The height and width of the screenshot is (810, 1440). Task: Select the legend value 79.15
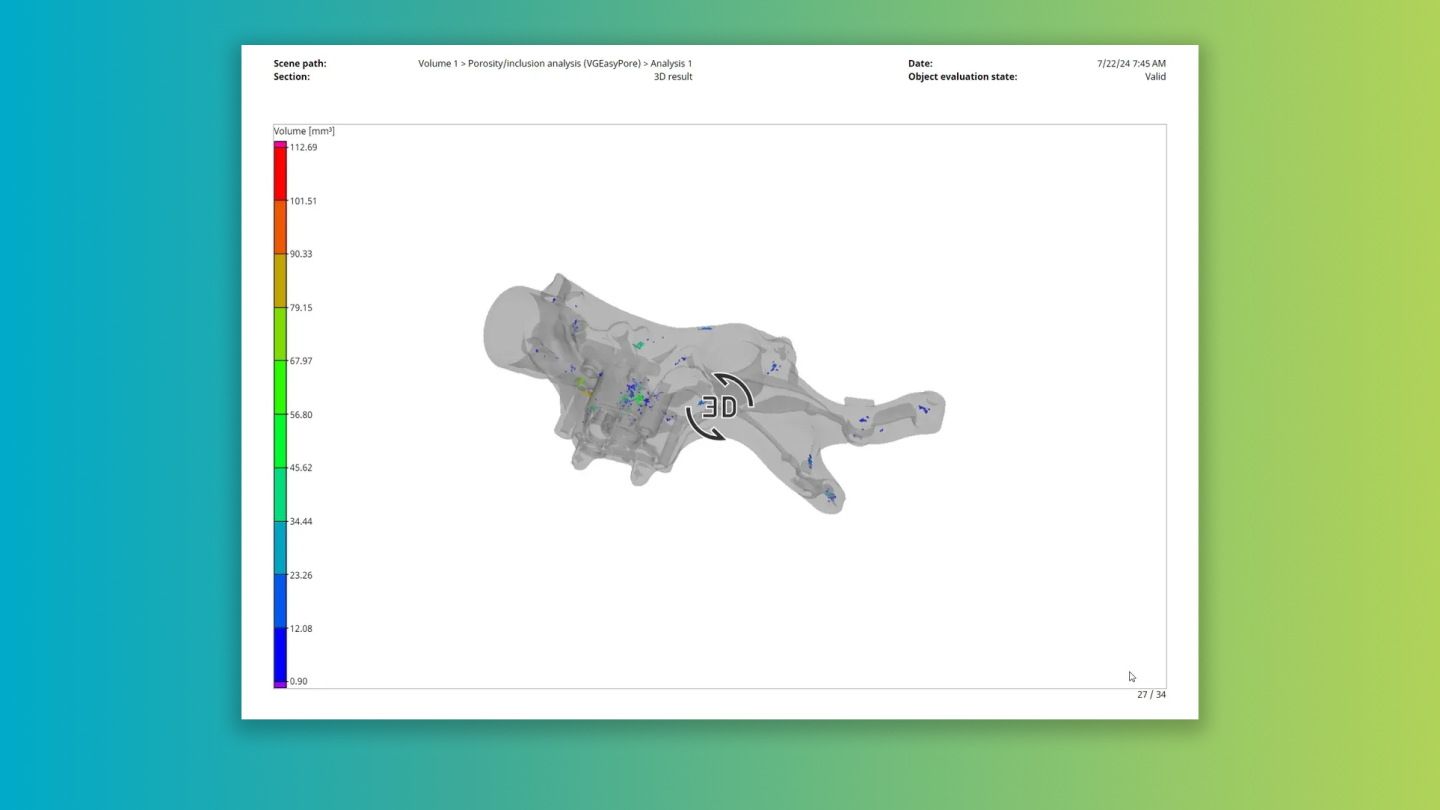(x=301, y=308)
